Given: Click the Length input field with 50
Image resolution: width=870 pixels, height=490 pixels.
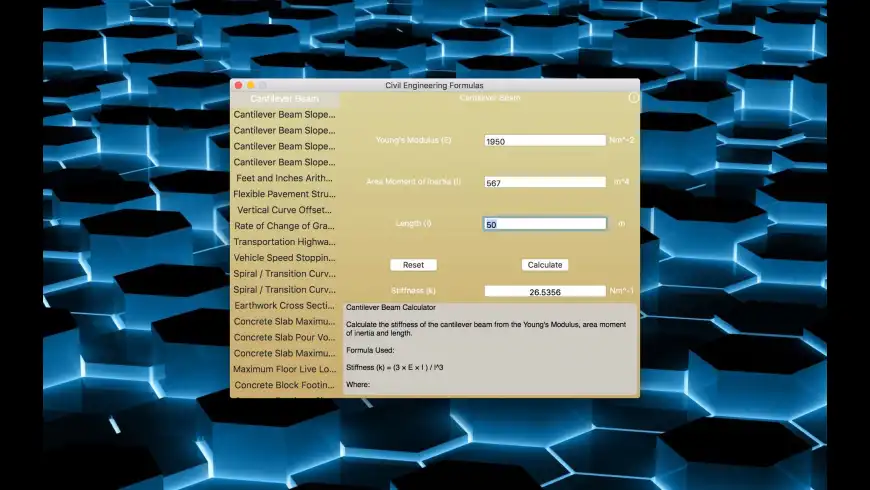Looking at the screenshot, I should coord(545,224).
